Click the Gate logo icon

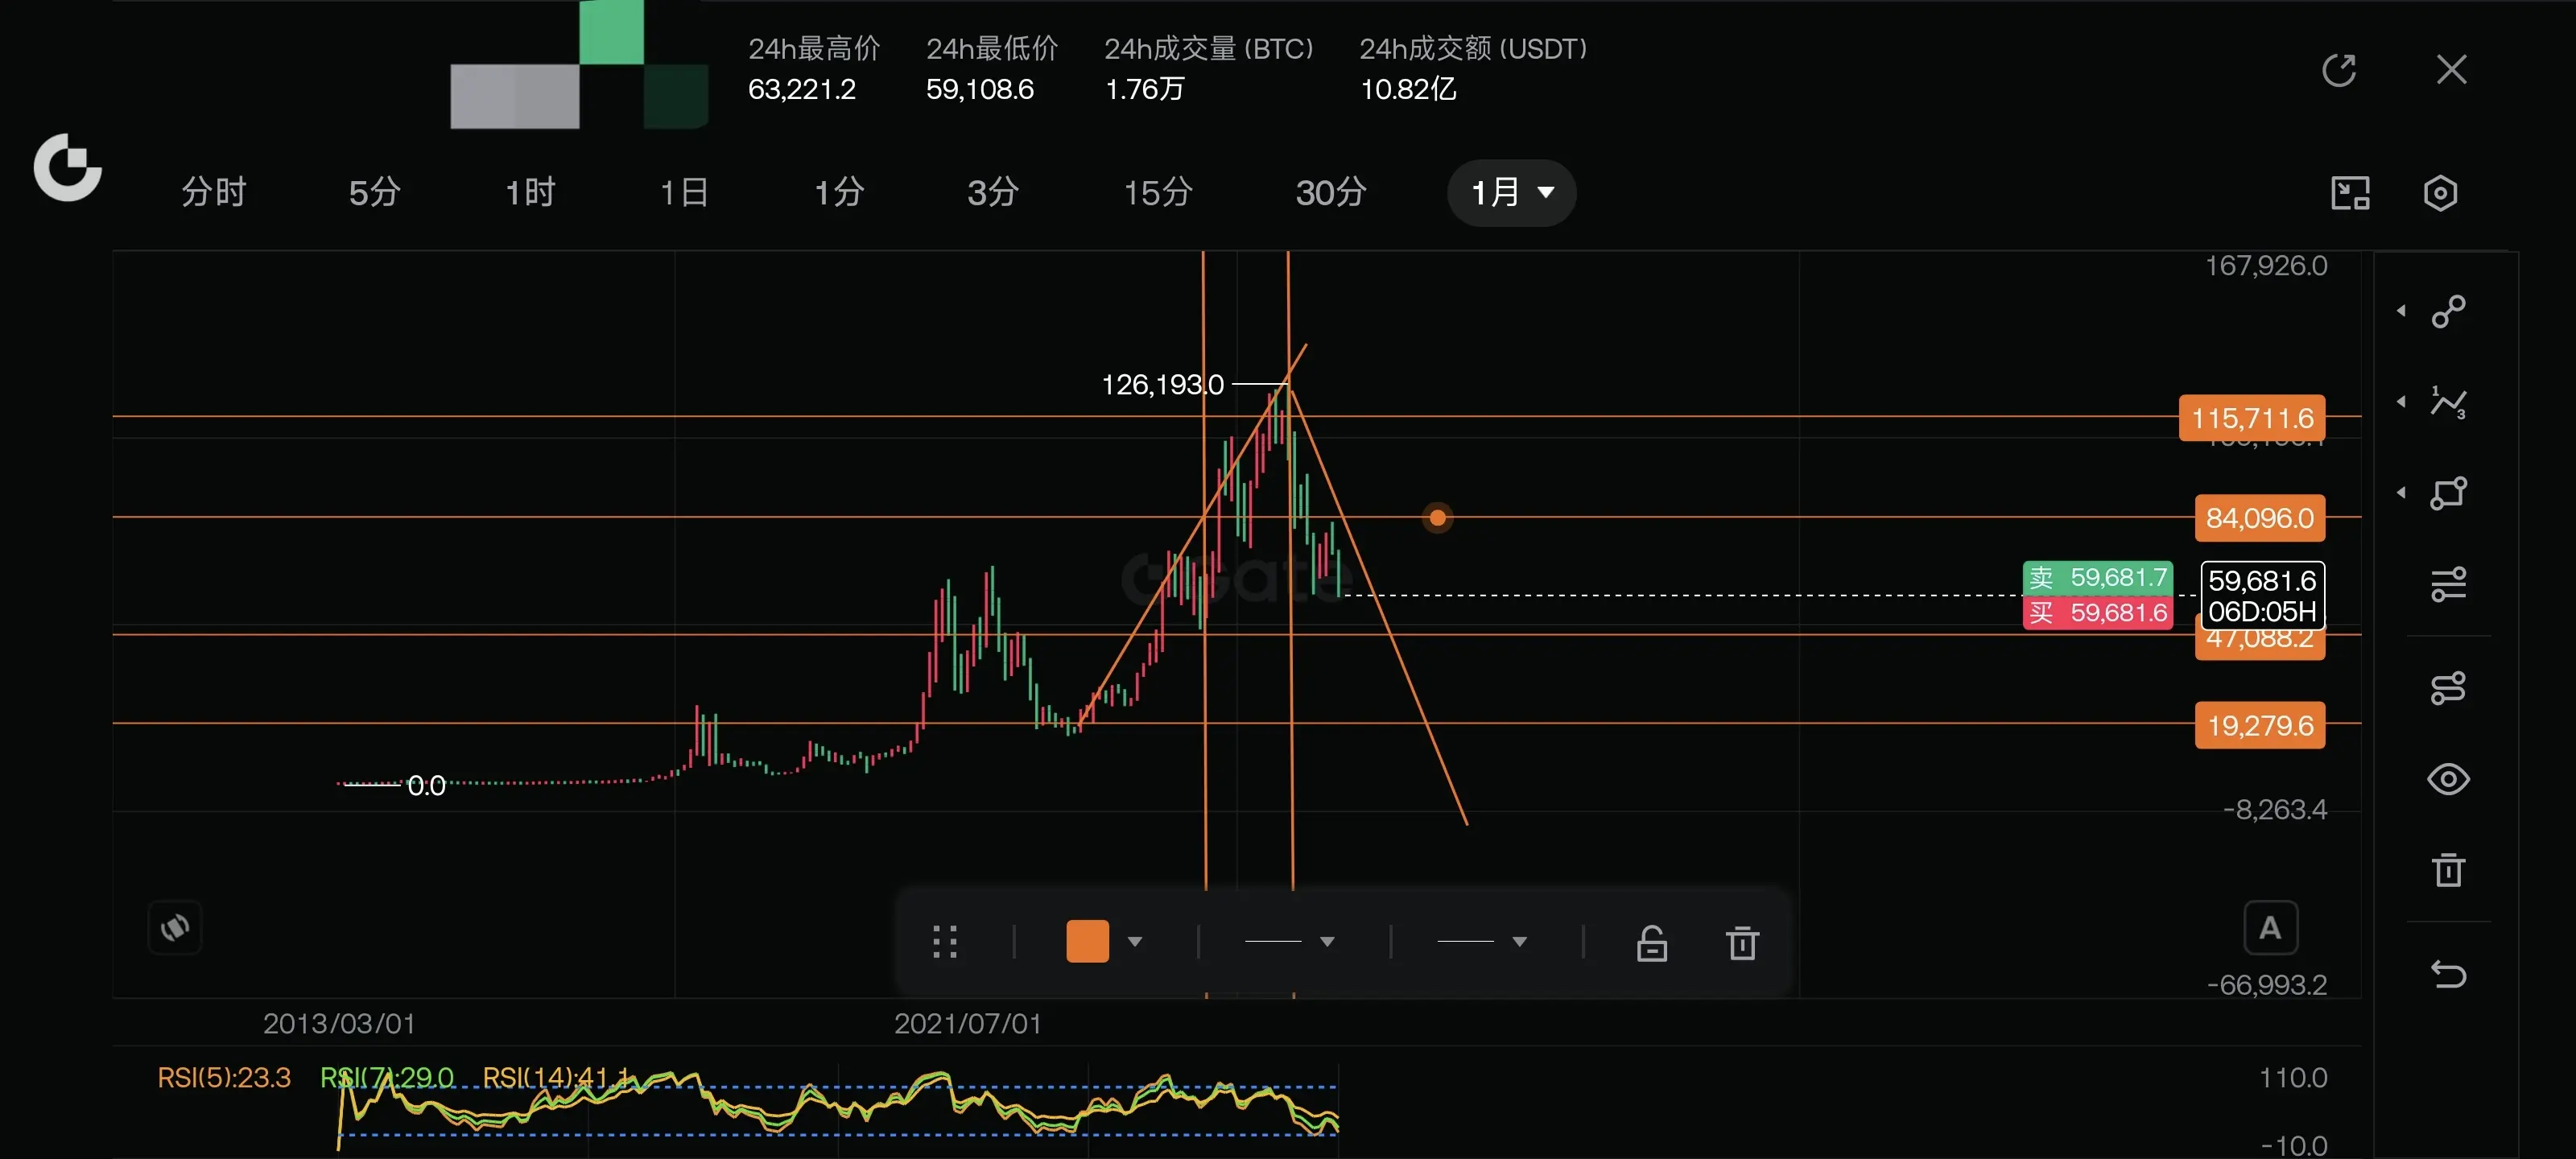(67, 167)
